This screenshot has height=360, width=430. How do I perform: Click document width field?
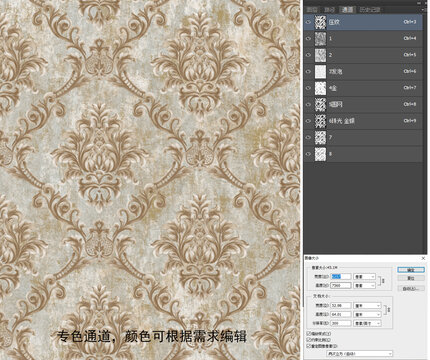coord(341,305)
